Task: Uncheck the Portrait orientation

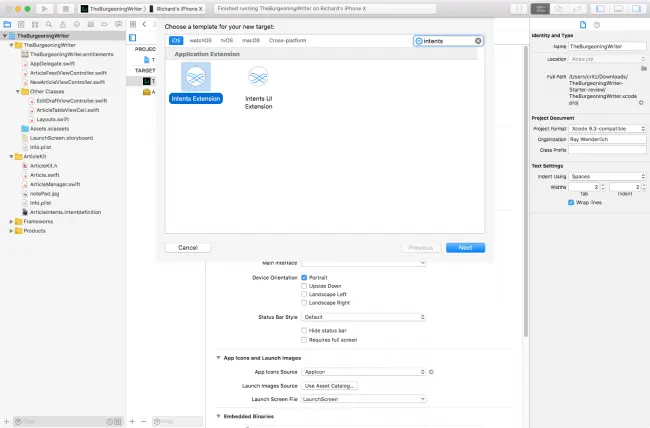Action: 304,277
